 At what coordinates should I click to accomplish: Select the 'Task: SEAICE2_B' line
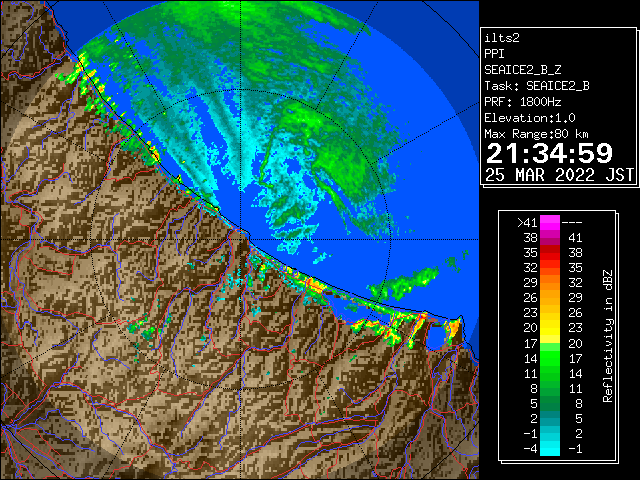[x=537, y=86]
